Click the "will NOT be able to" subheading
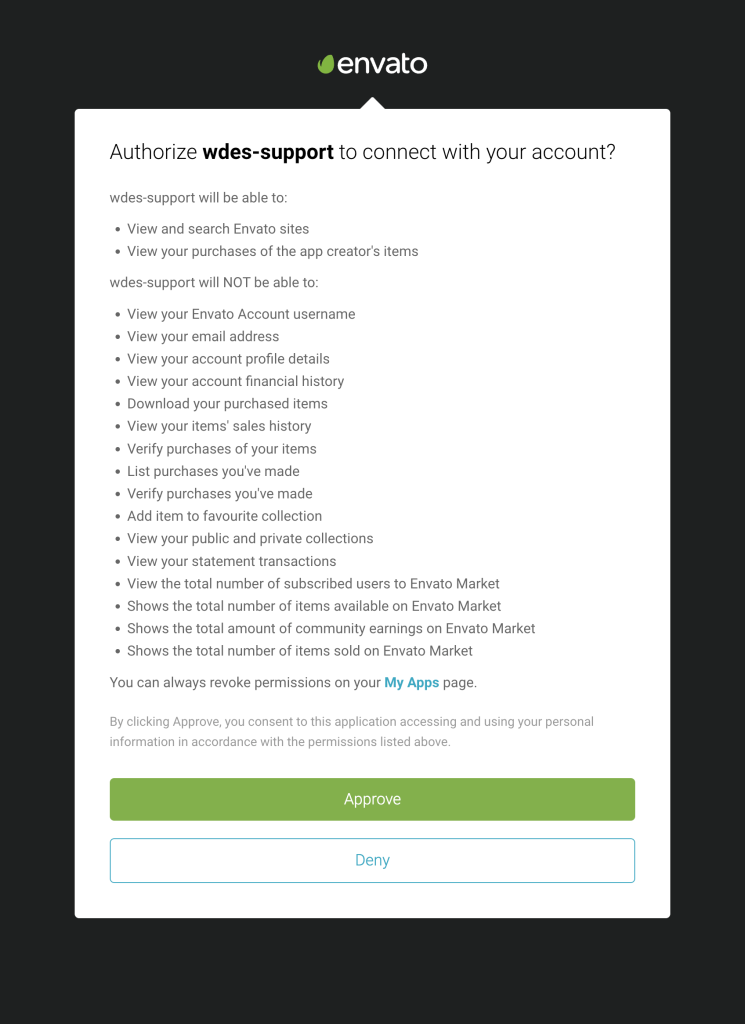The height and width of the screenshot is (1024, 745). [x=214, y=283]
